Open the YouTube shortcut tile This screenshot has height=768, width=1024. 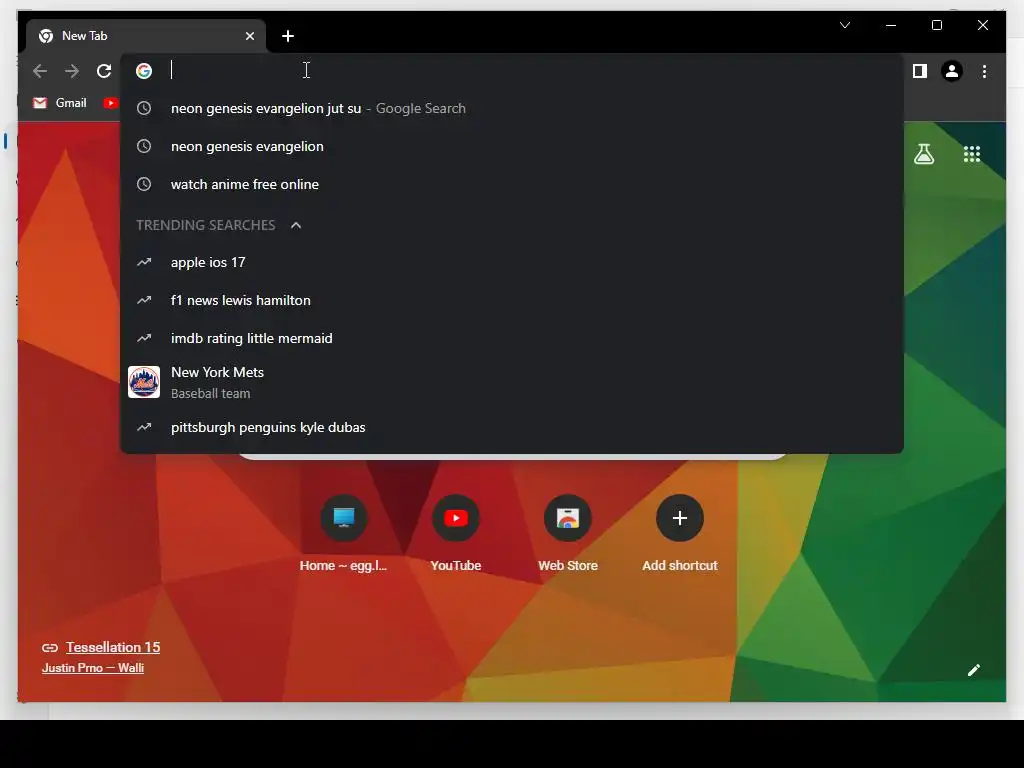point(456,533)
